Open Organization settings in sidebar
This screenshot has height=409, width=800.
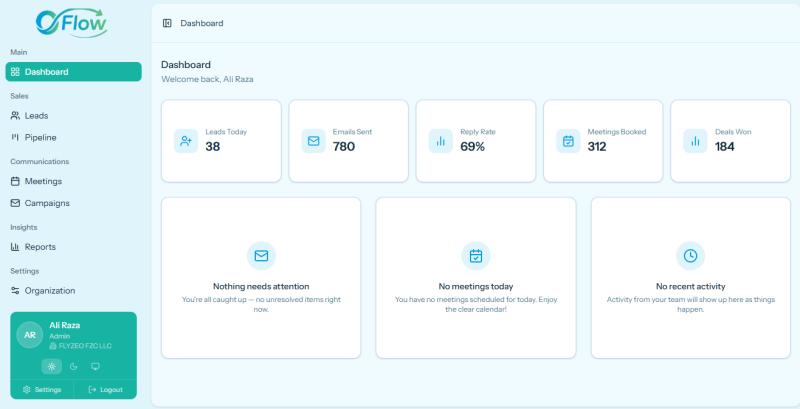tap(73, 291)
